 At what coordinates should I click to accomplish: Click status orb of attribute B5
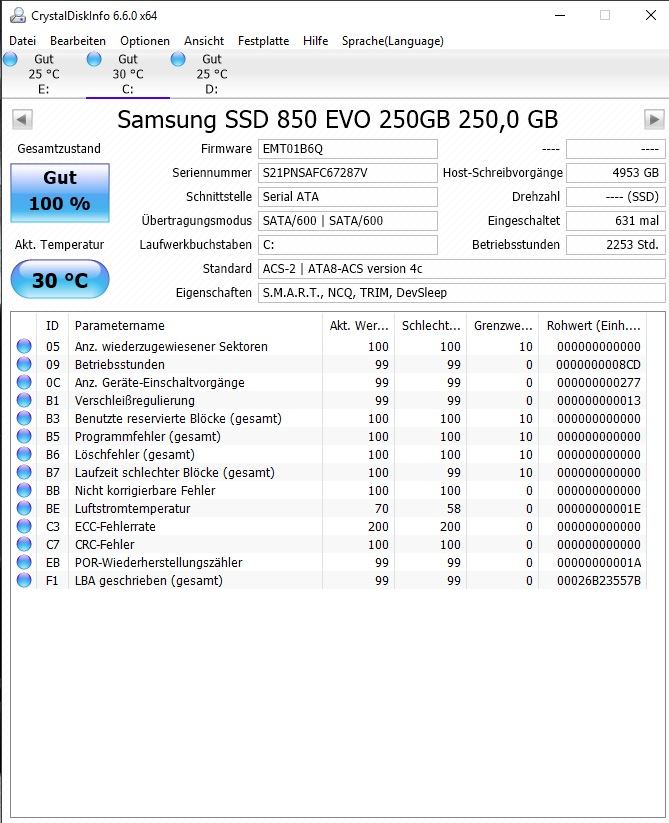(x=24, y=436)
